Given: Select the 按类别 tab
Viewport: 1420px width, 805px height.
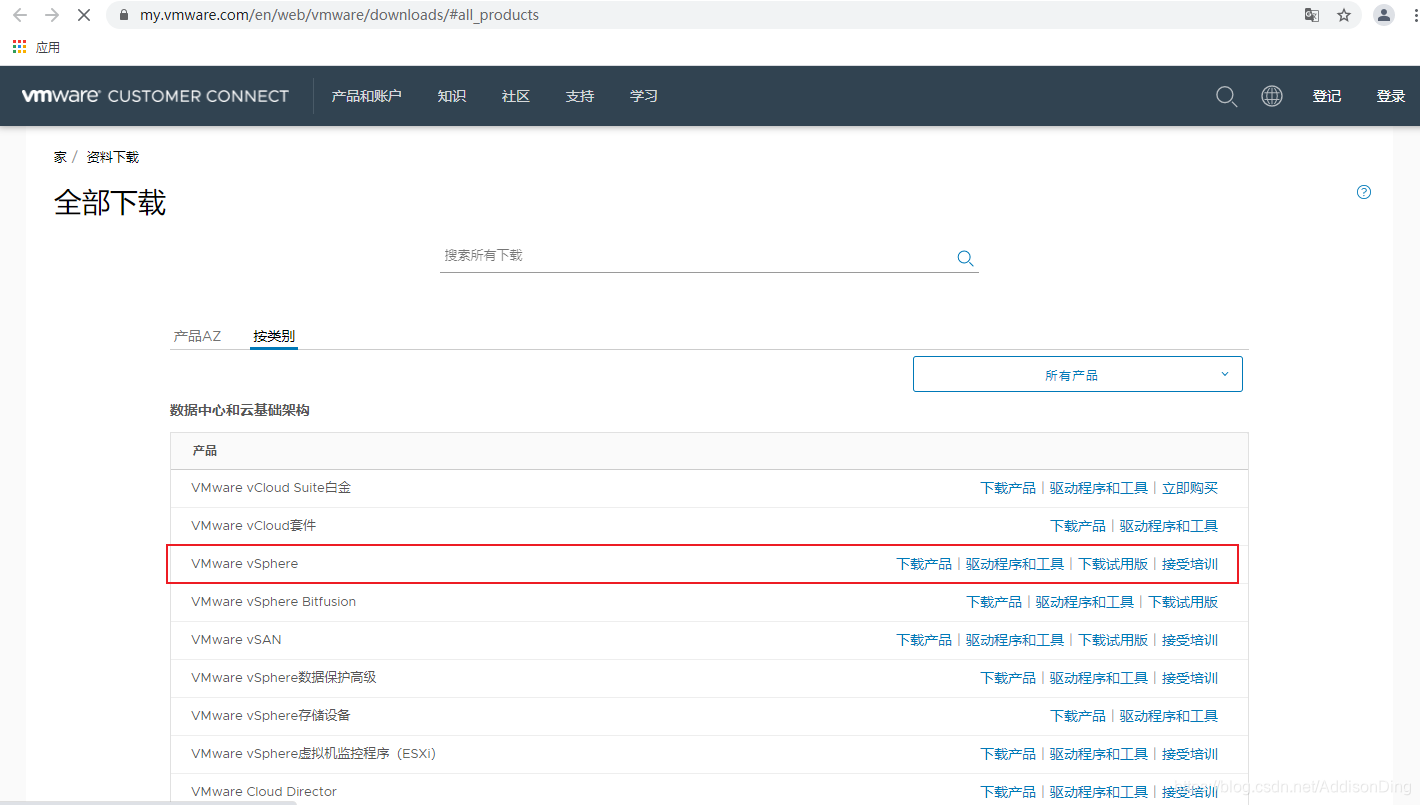Looking at the screenshot, I should [274, 336].
